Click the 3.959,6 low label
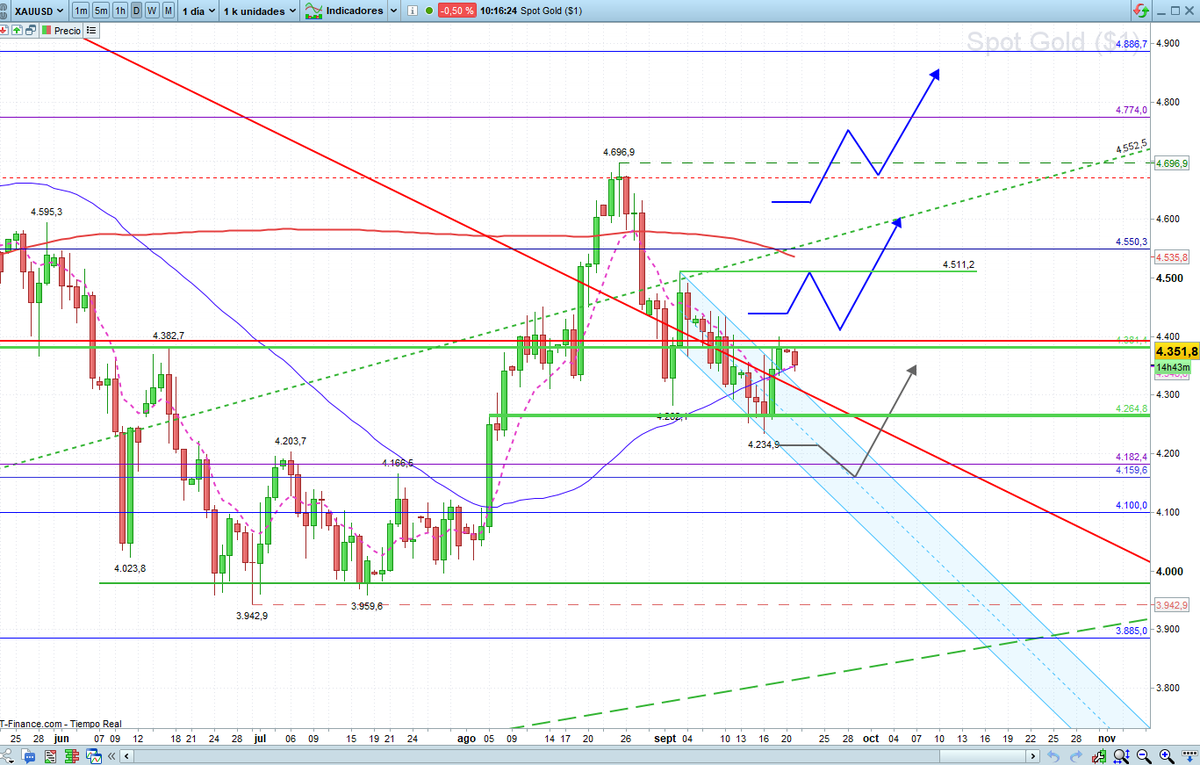Image resolution: width=1200 pixels, height=765 pixels. pos(365,606)
